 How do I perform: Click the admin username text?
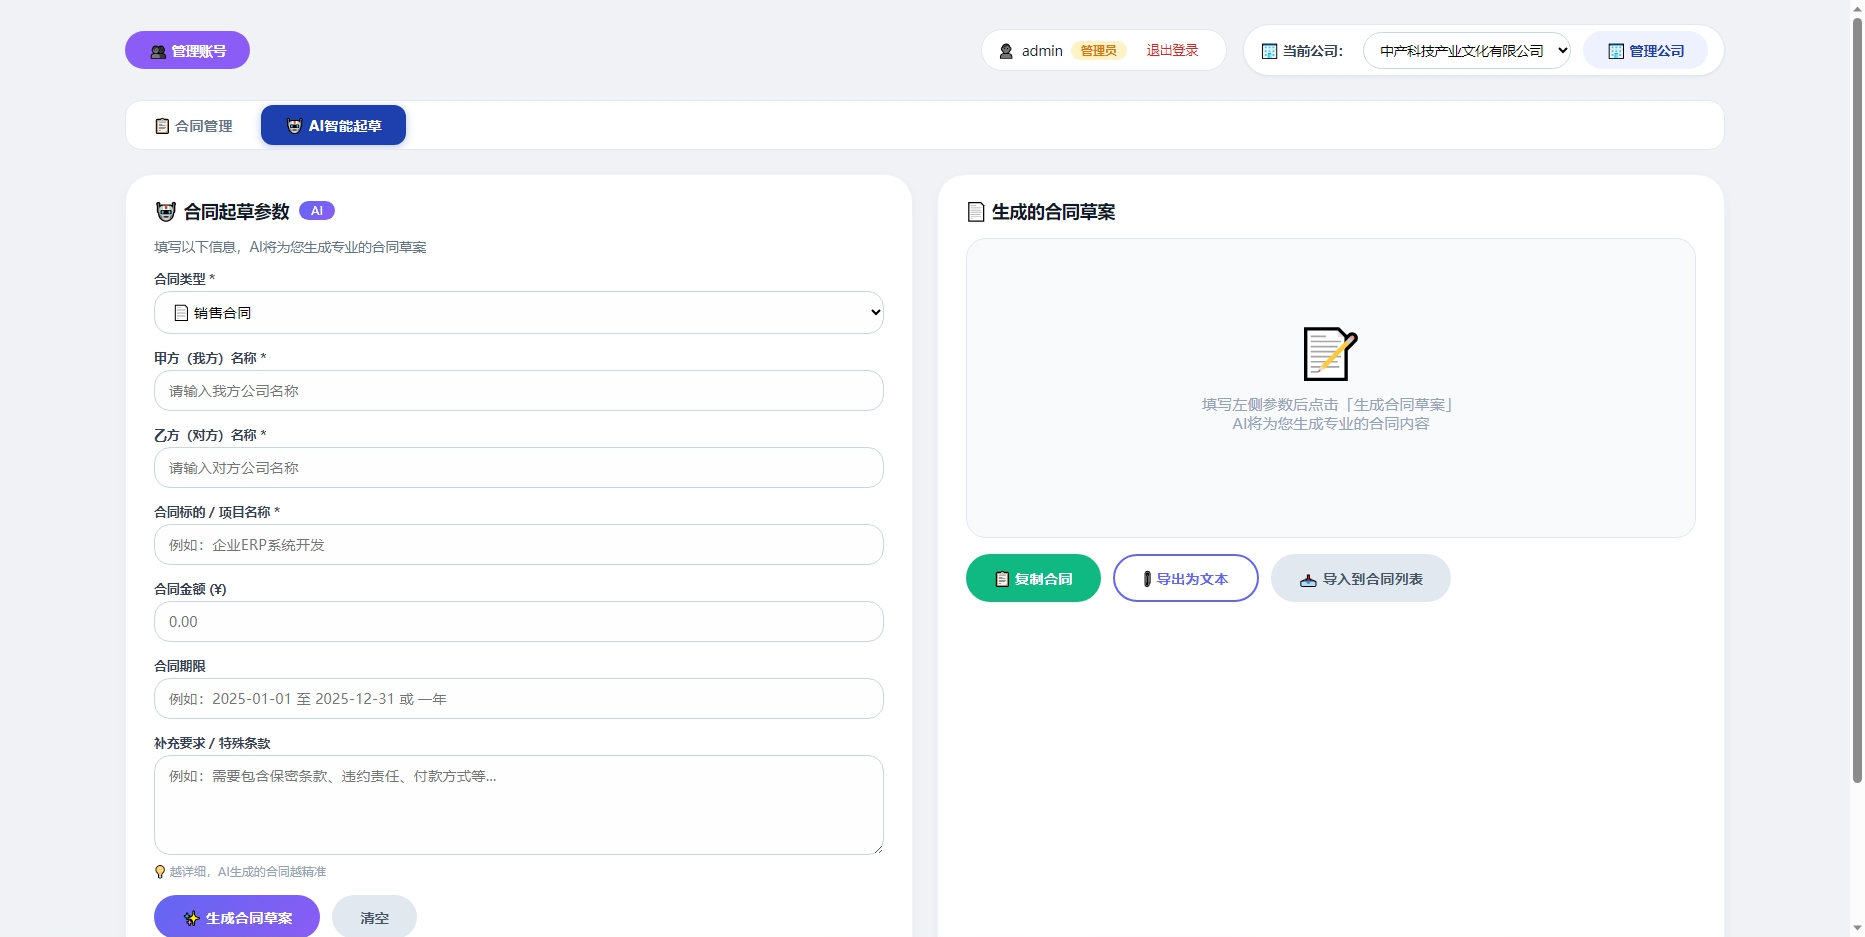tap(1042, 51)
